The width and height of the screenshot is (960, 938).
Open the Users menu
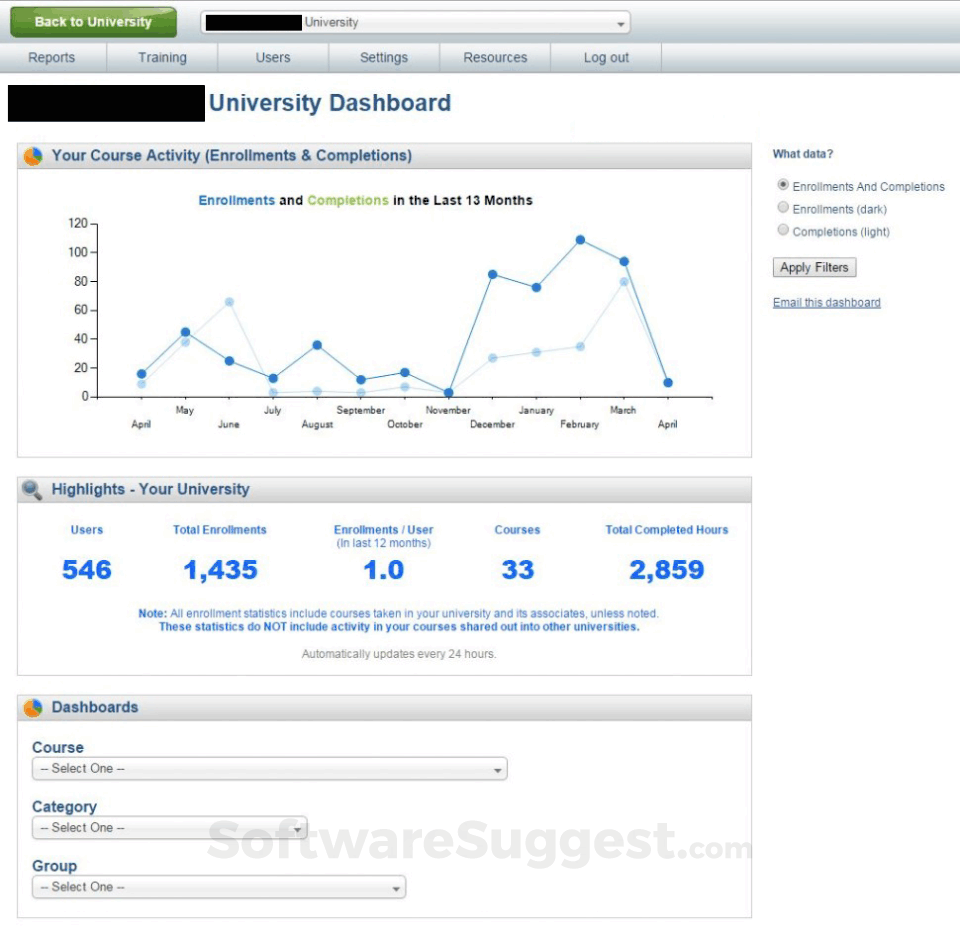[272, 57]
